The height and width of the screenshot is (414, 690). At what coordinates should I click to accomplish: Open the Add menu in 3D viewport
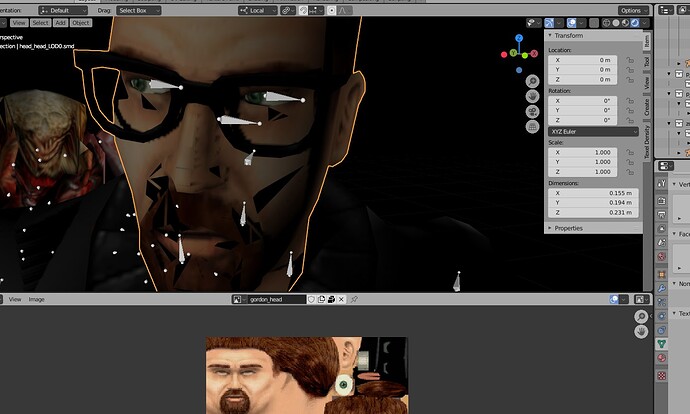(61, 23)
